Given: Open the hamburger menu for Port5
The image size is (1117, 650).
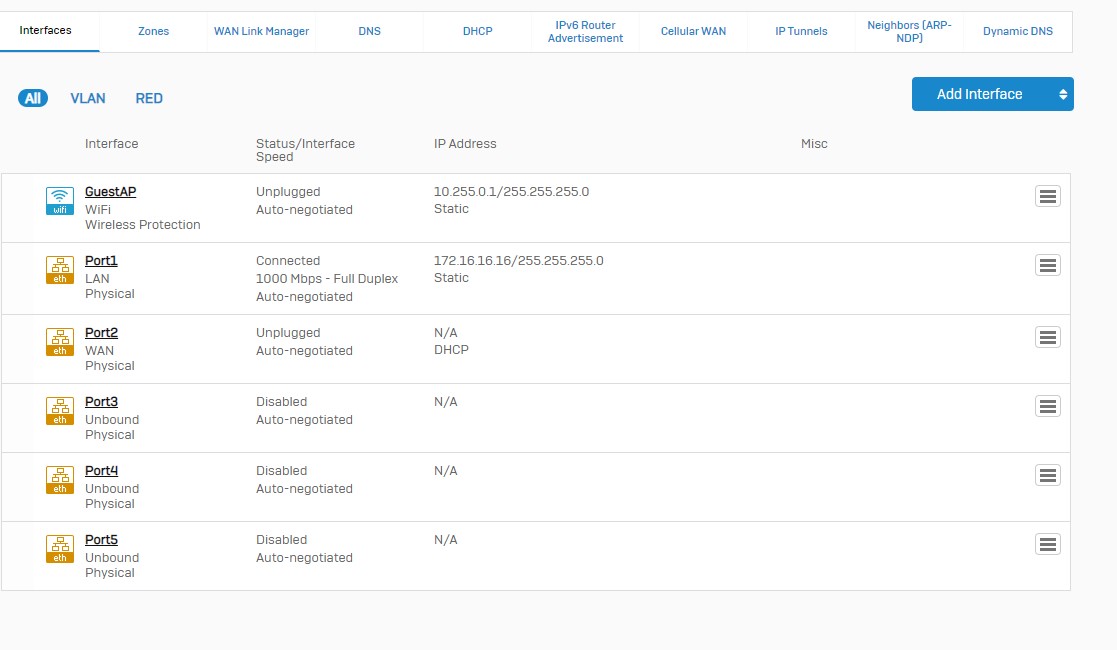Looking at the screenshot, I should click(x=1047, y=545).
